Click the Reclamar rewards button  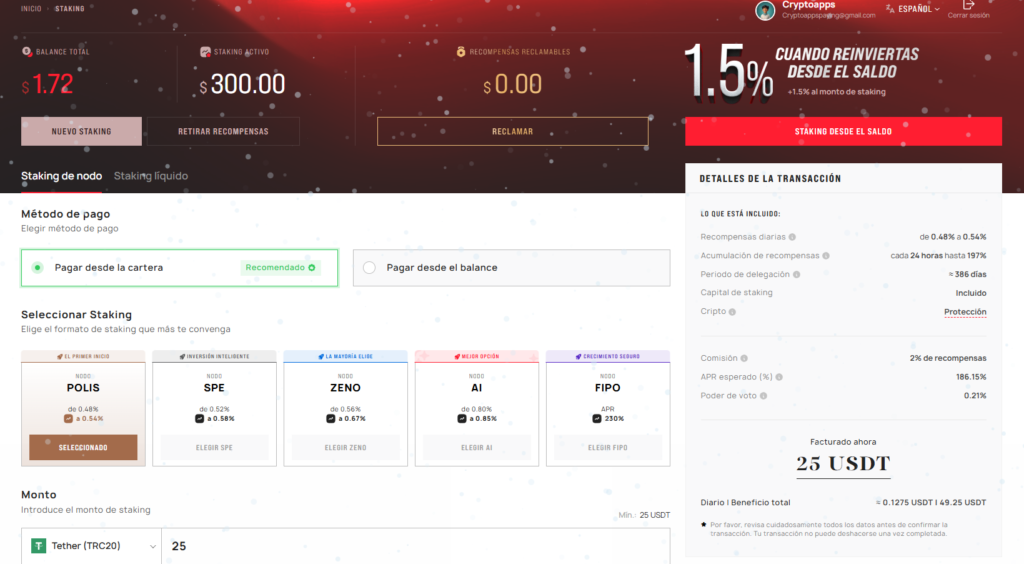pyautogui.click(x=512, y=132)
